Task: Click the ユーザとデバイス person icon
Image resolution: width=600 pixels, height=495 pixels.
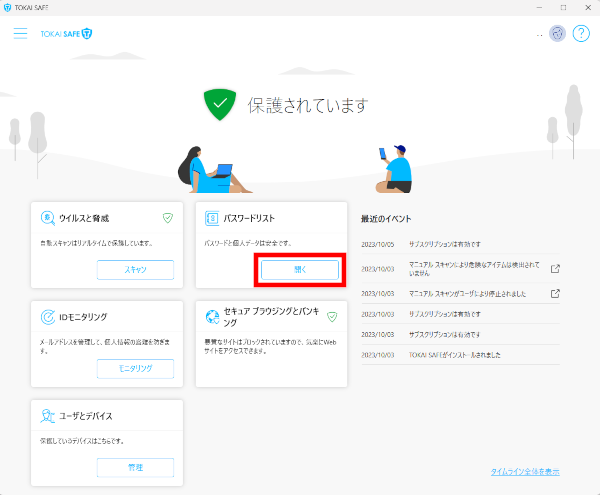Action: click(48, 416)
